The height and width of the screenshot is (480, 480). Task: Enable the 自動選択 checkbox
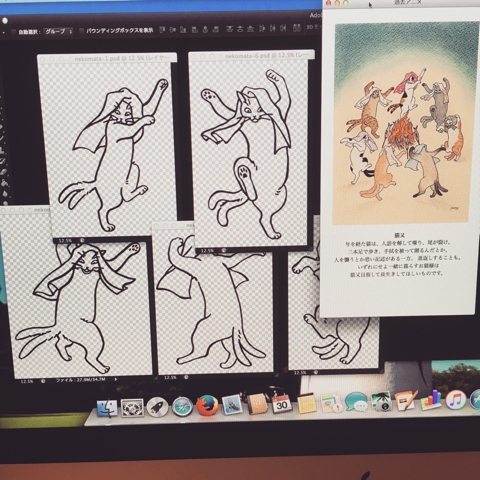click(13, 32)
